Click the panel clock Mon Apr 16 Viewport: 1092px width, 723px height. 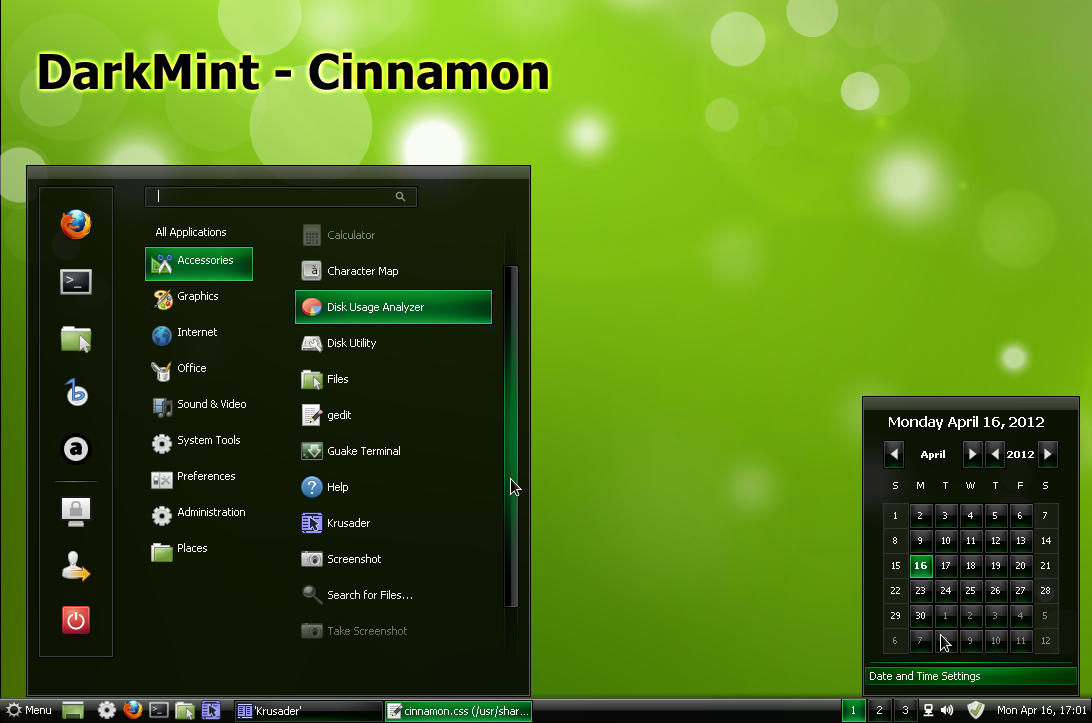pos(1041,710)
